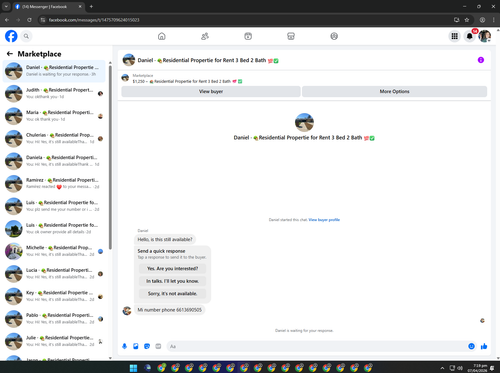Open Lucia's conversation
This screenshot has height=373, width=500.
point(54,274)
